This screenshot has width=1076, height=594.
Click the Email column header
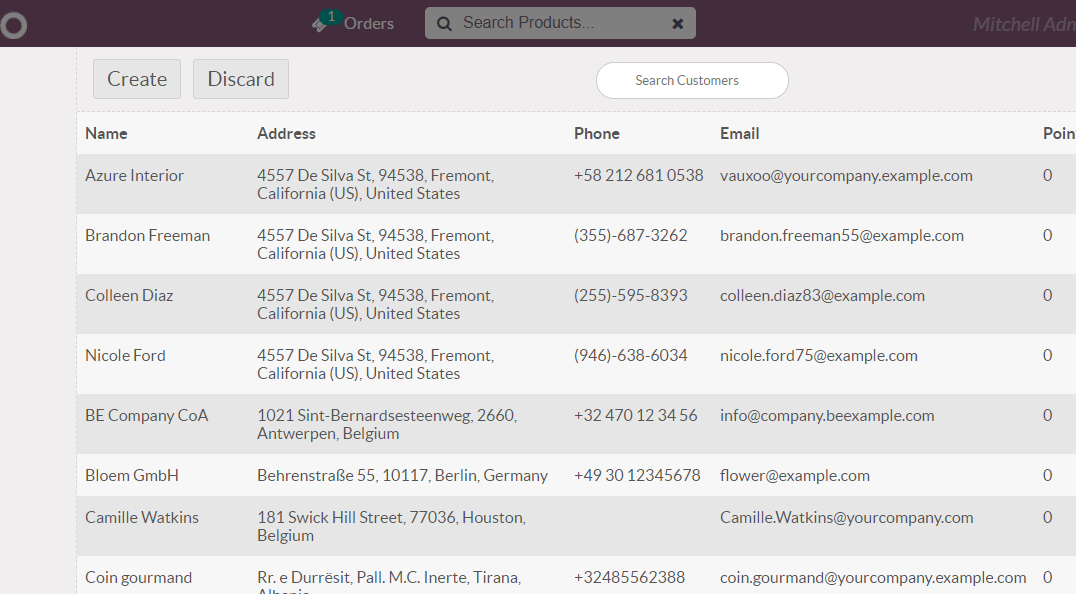(x=740, y=134)
